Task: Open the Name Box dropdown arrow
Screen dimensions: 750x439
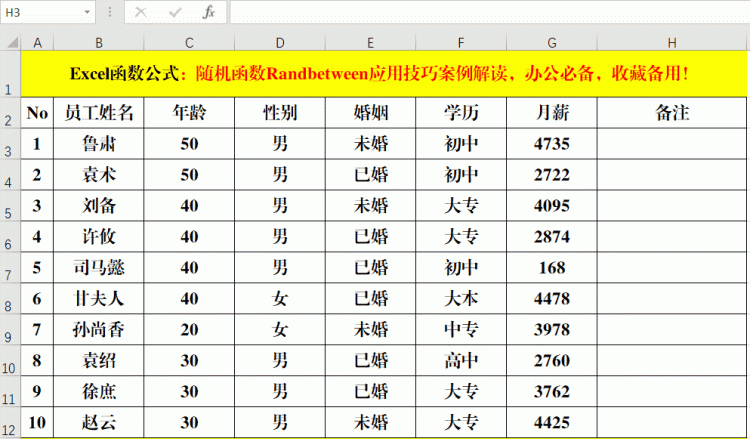Action: [x=87, y=12]
